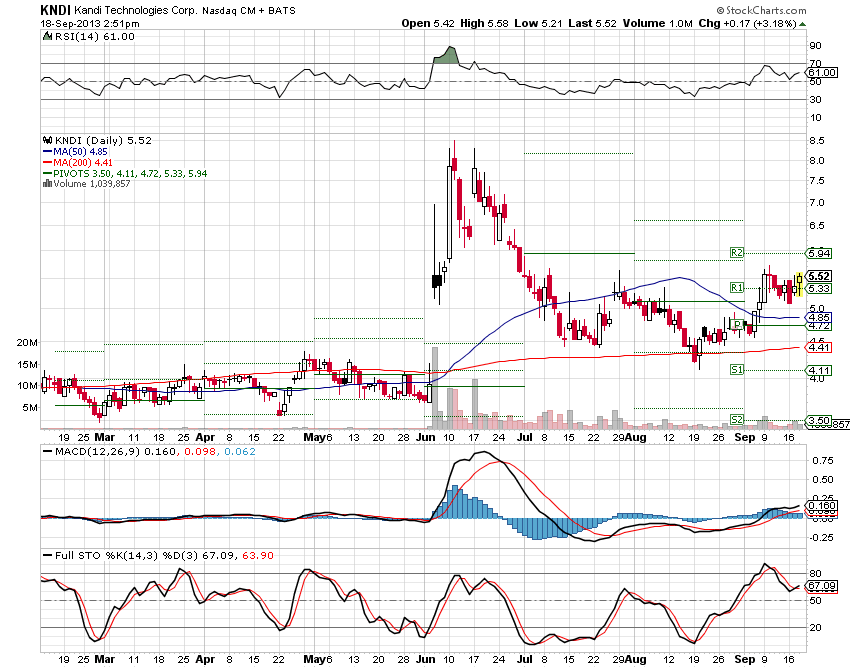The height and width of the screenshot is (668, 850).
Task: Click the Kandi Technologies Corp. company name
Action: [x=136, y=10]
